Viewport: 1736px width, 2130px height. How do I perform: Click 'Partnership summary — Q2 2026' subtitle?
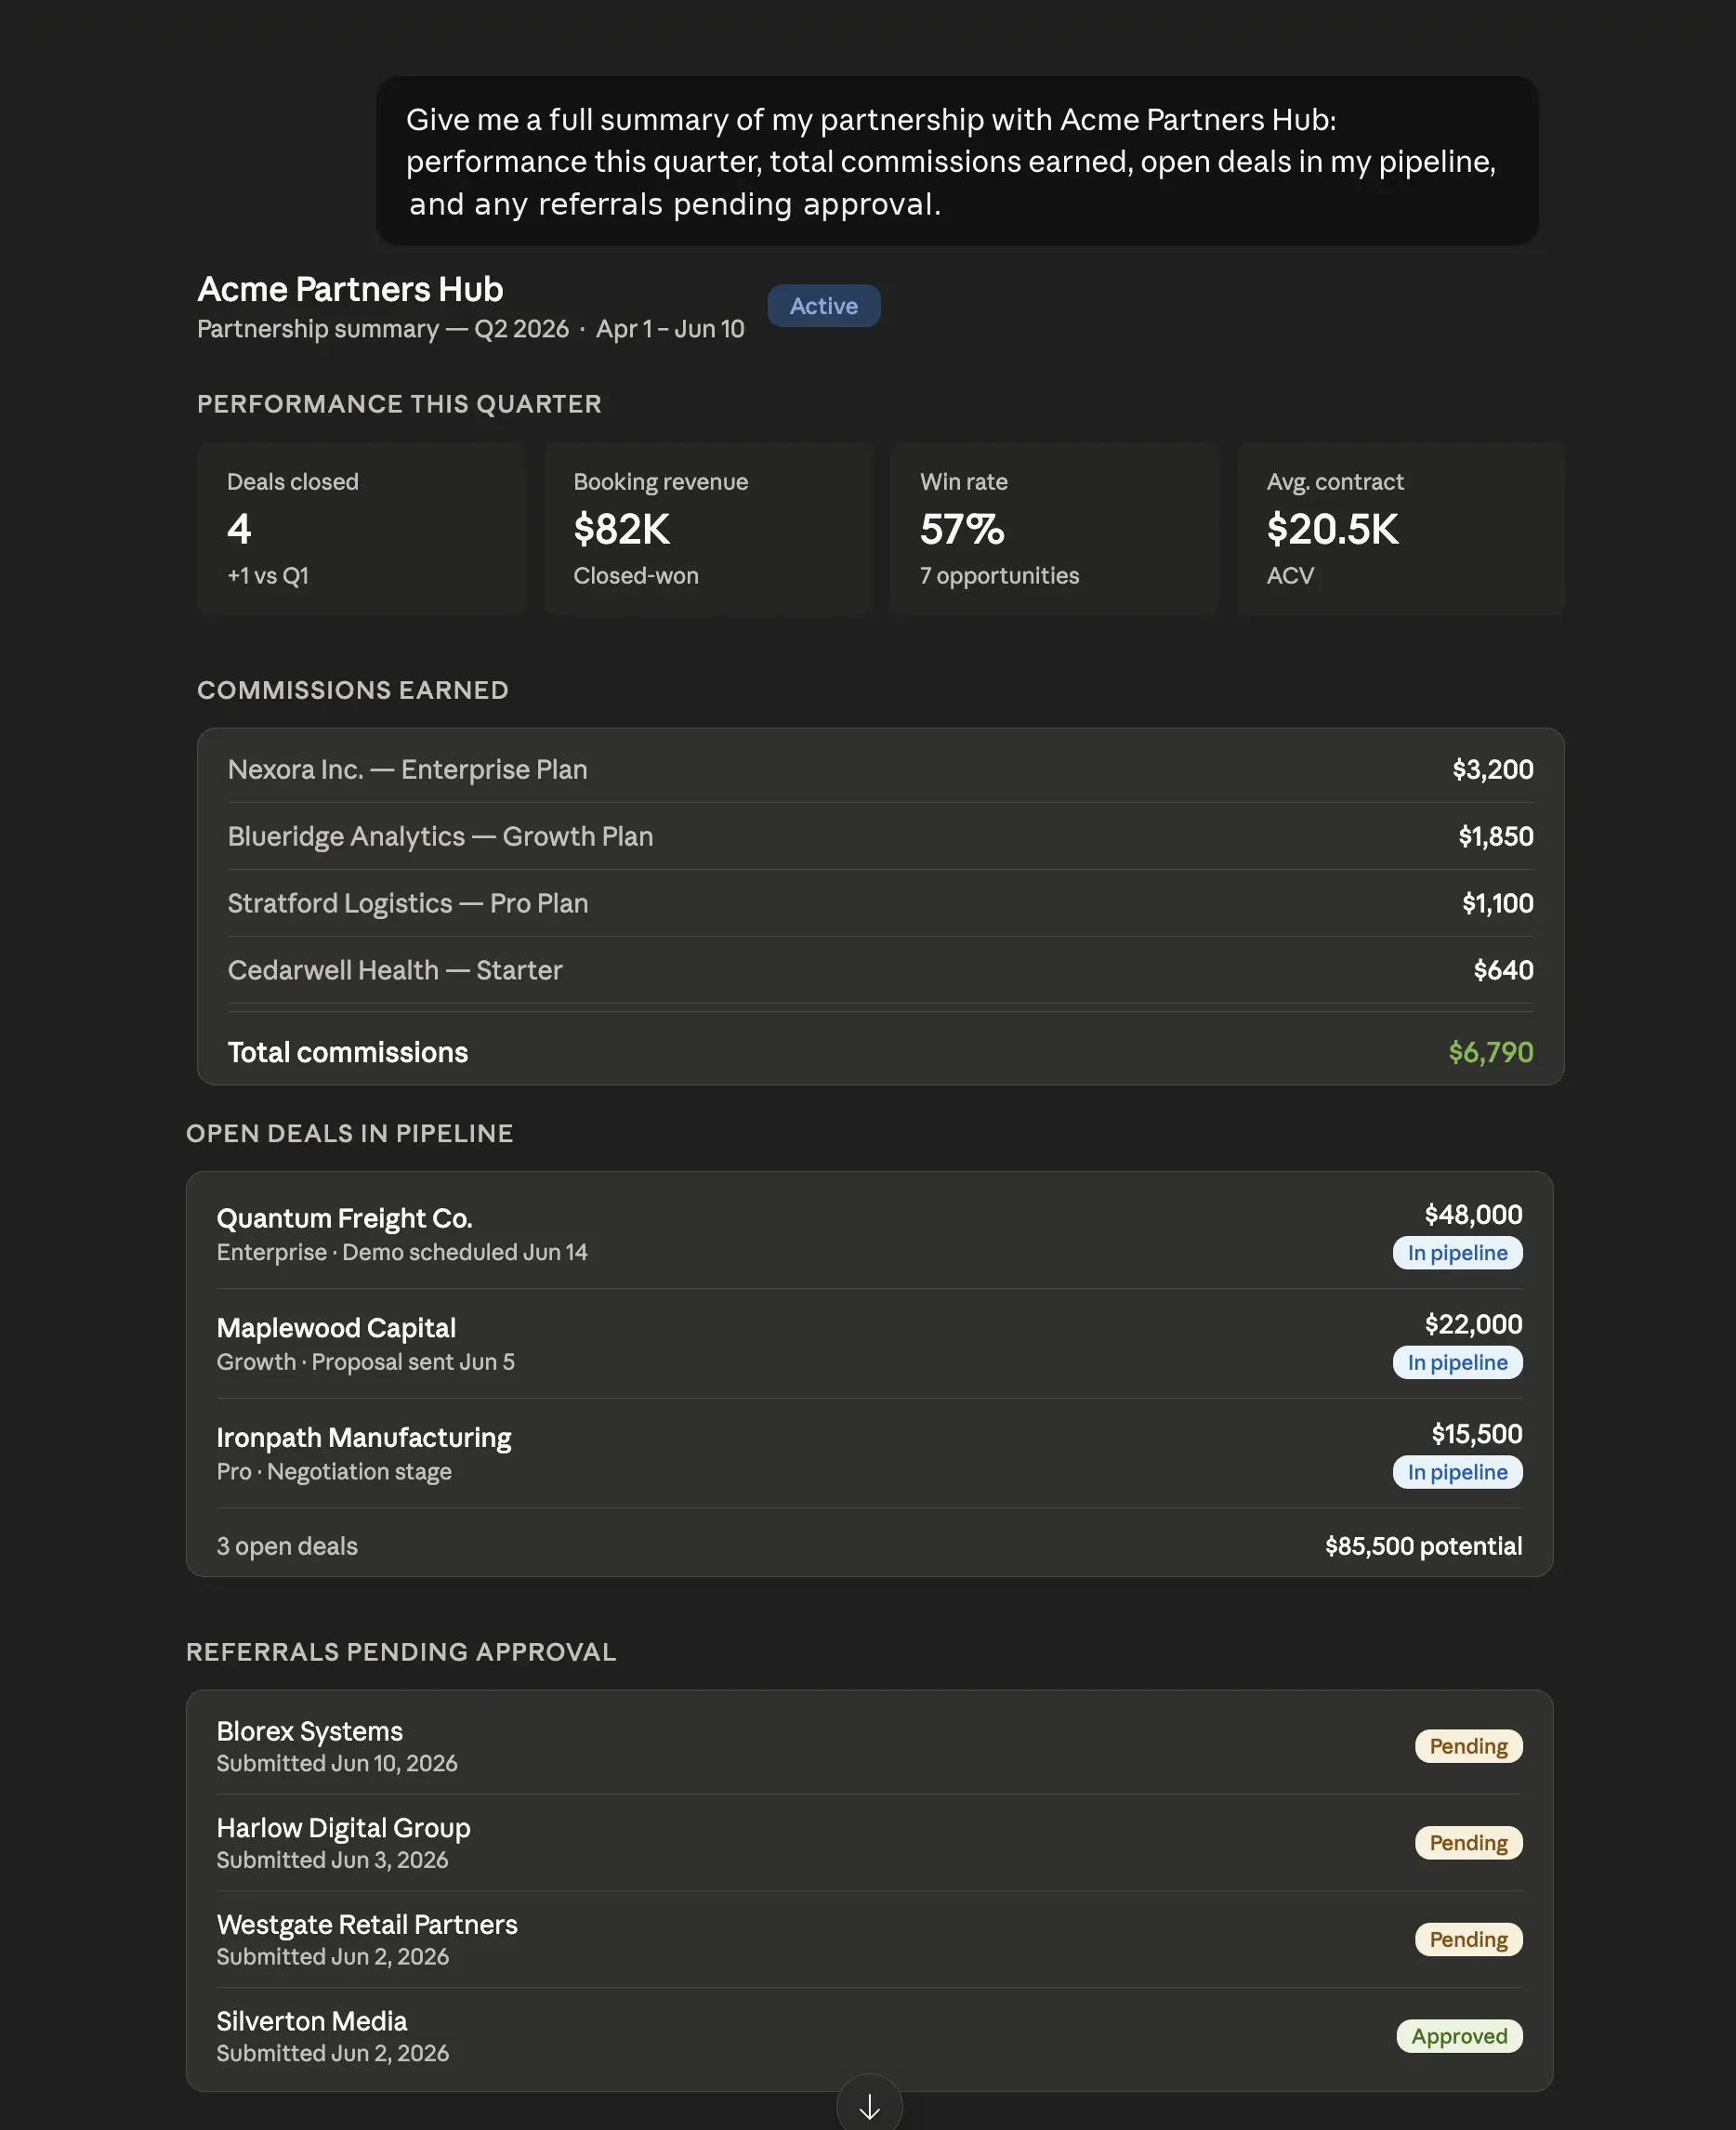(383, 329)
